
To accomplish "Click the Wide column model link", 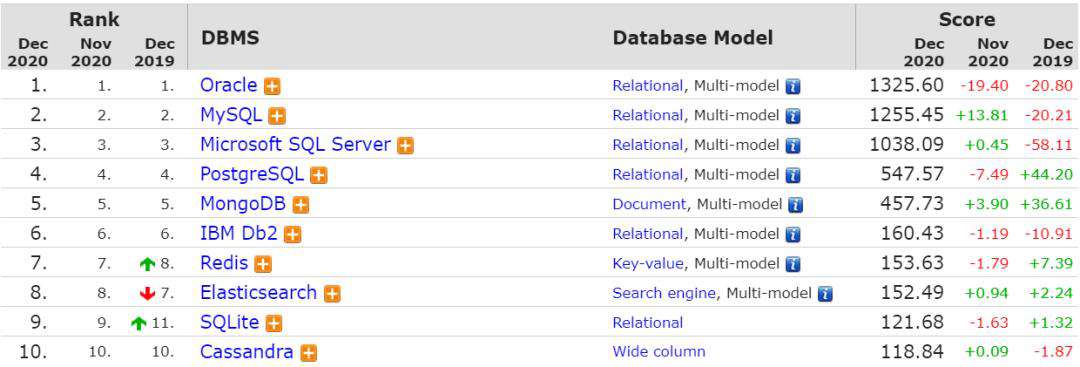I will (658, 352).
